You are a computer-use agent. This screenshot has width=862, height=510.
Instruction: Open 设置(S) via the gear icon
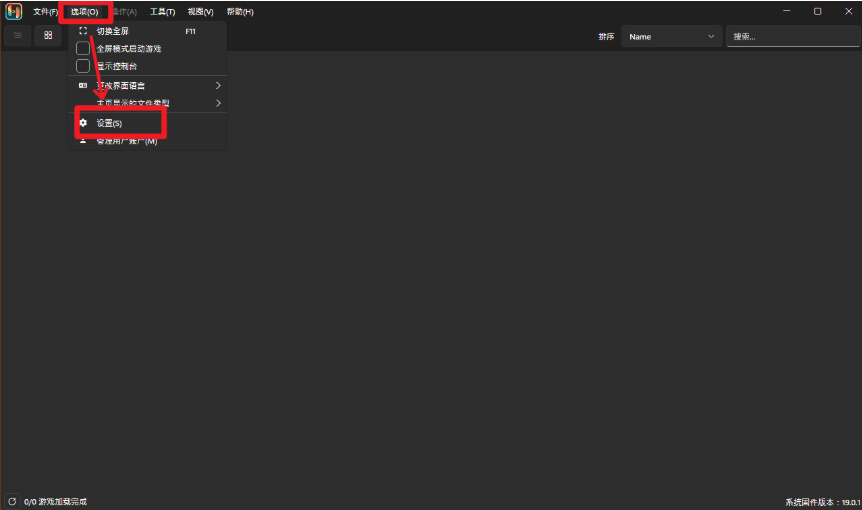(x=83, y=123)
